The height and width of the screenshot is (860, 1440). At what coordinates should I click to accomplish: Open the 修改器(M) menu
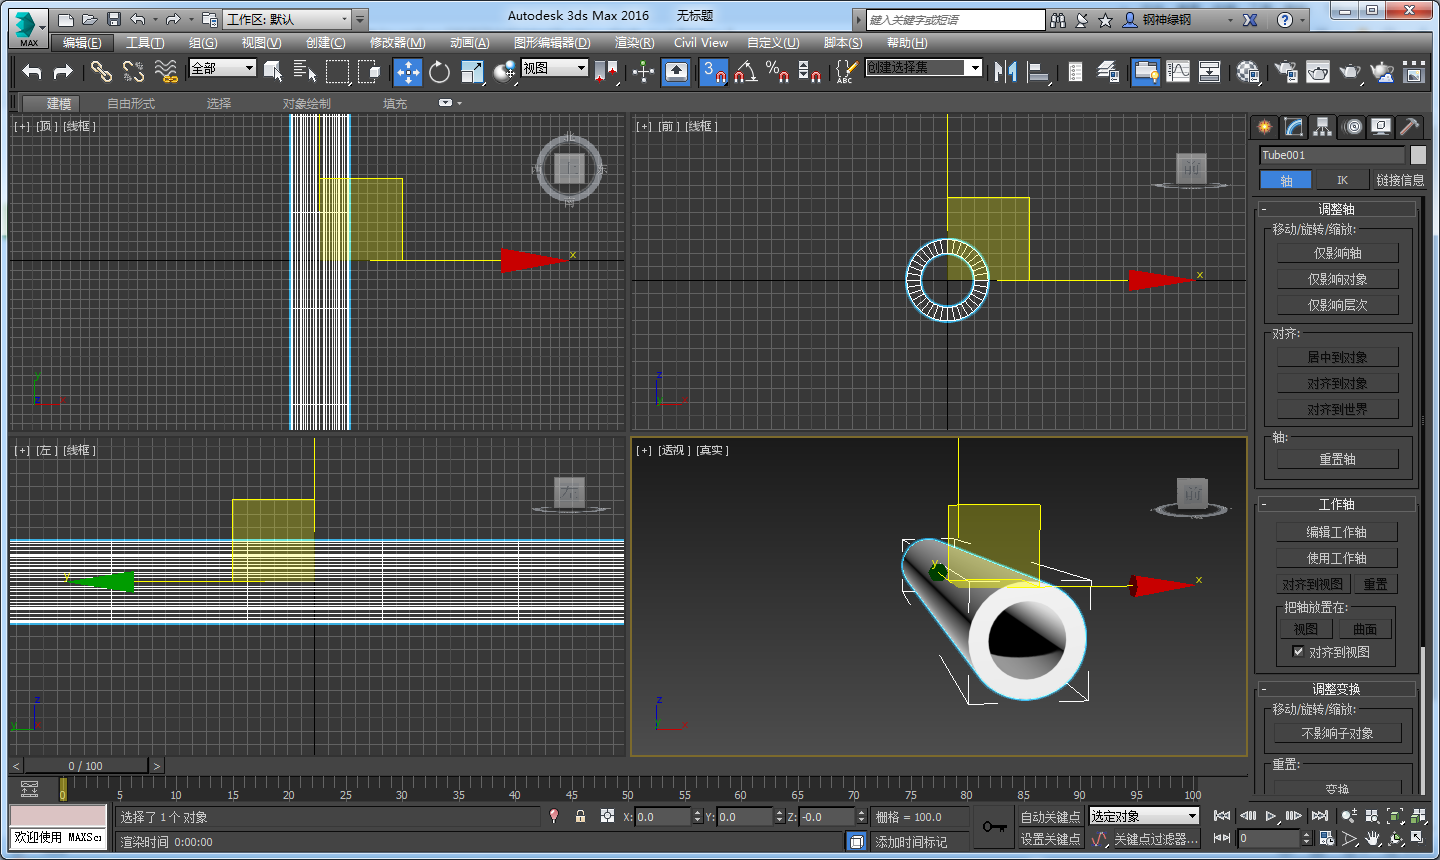pyautogui.click(x=397, y=42)
